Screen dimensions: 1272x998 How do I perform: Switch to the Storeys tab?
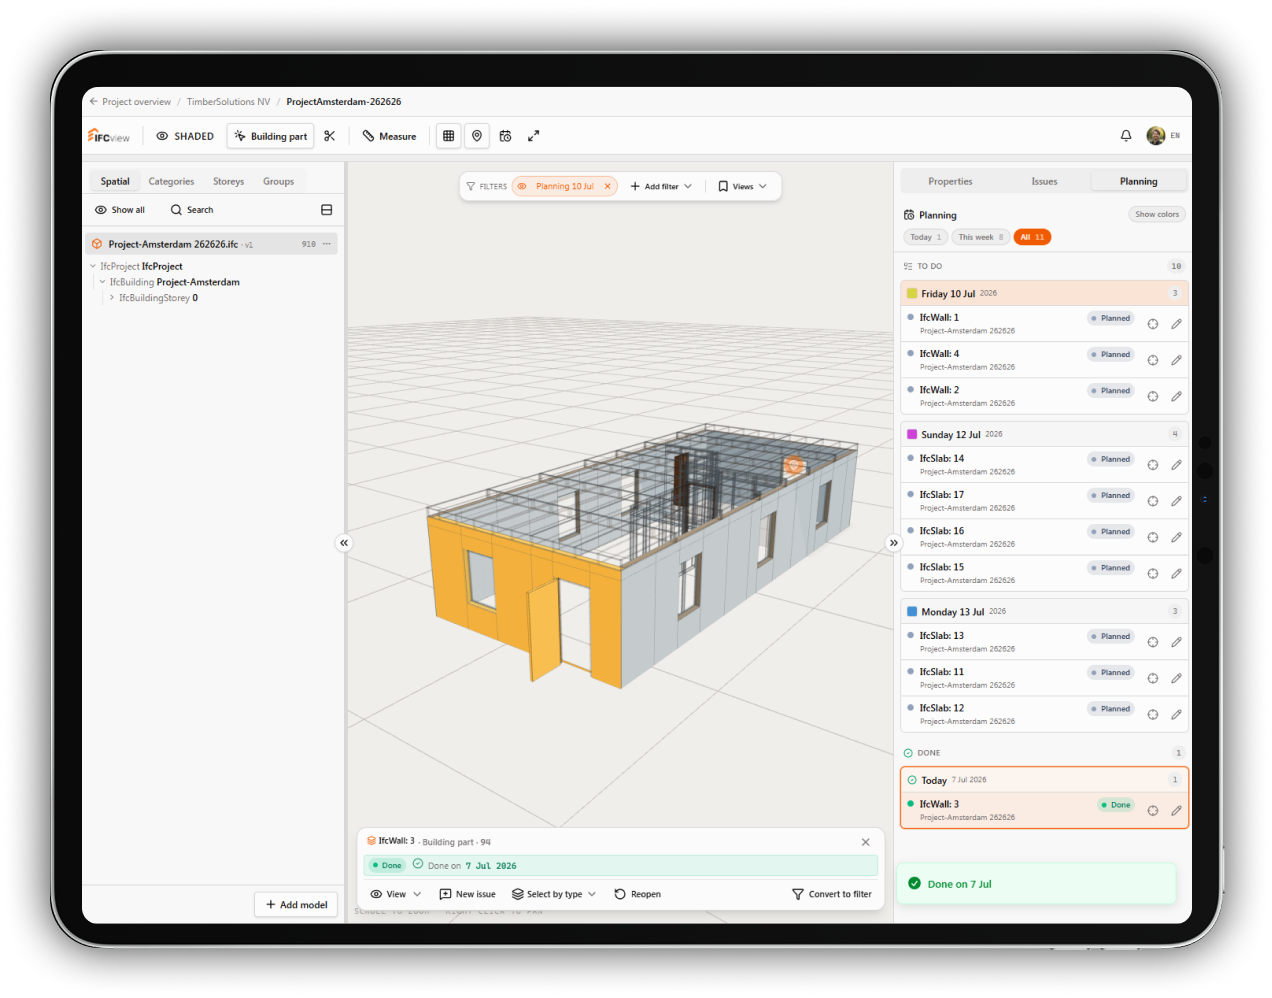pyautogui.click(x=228, y=181)
